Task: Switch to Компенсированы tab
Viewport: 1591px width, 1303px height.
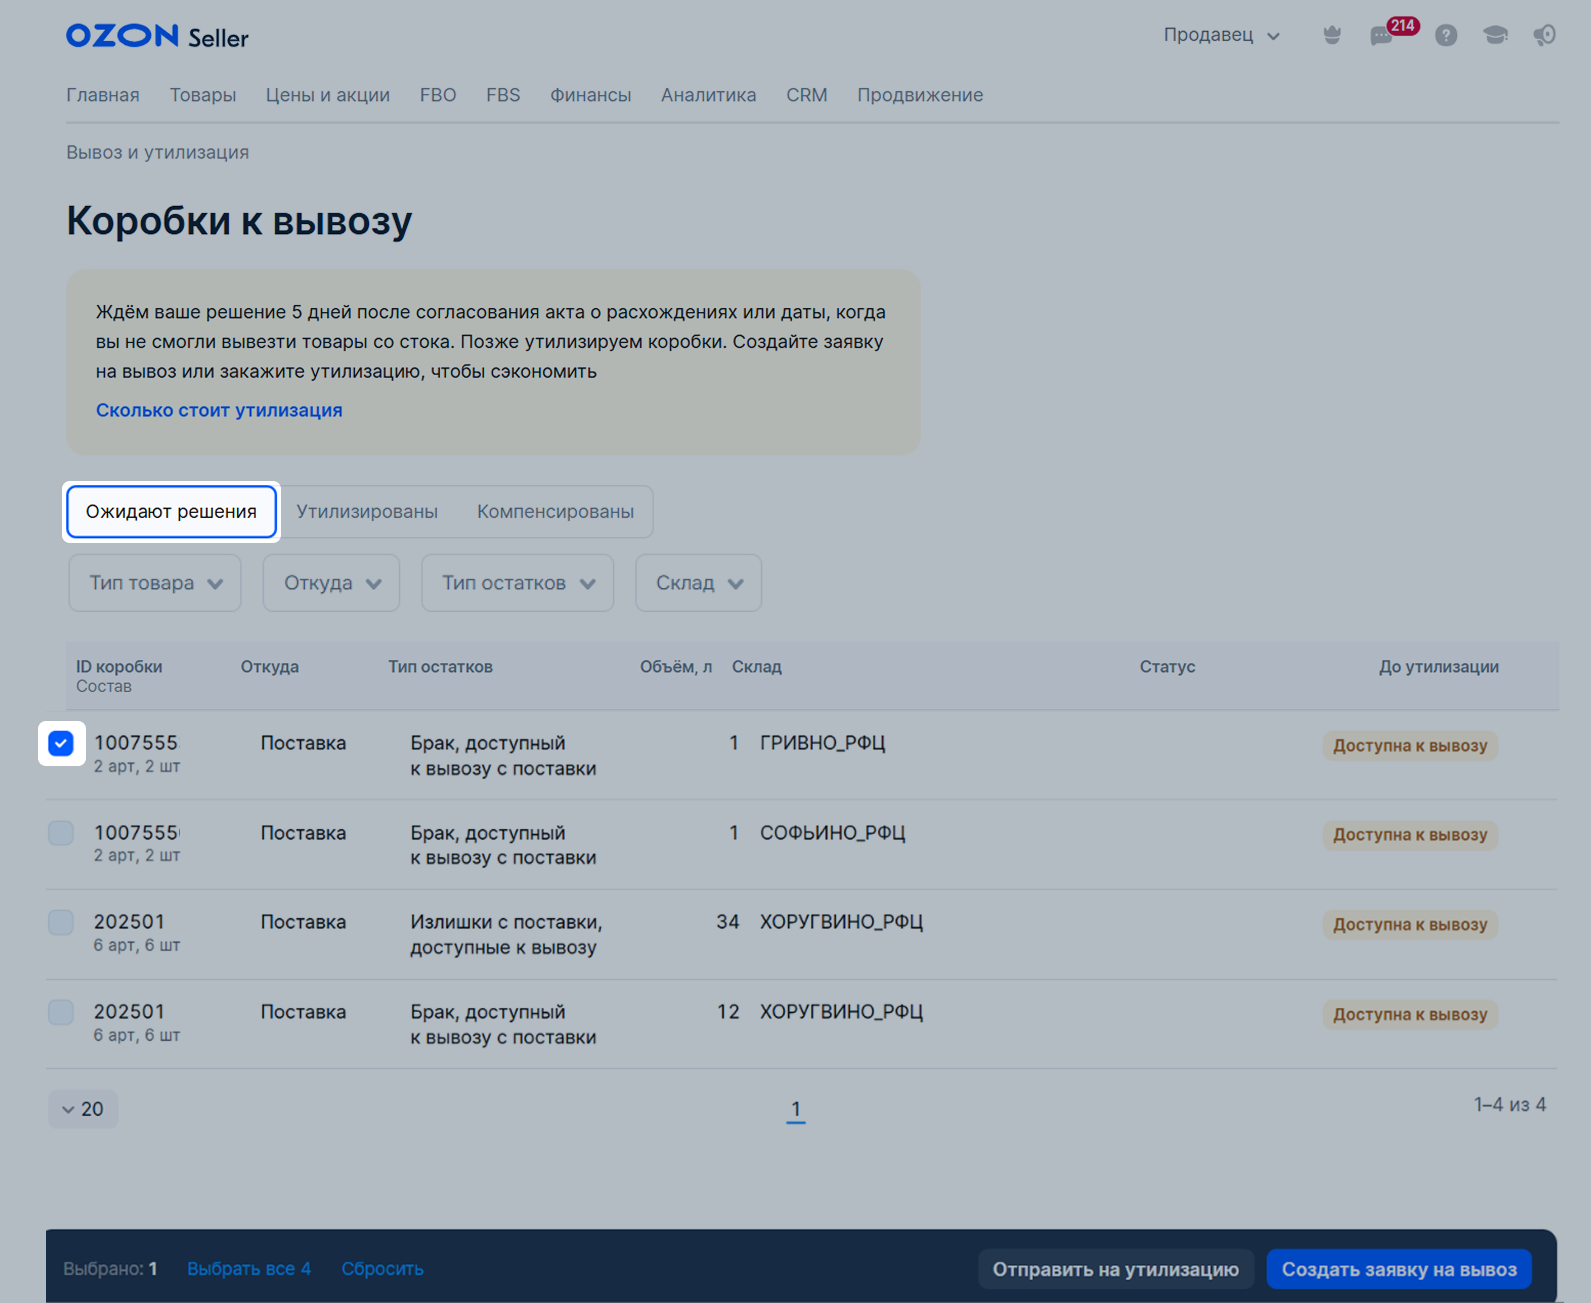Action: click(555, 512)
